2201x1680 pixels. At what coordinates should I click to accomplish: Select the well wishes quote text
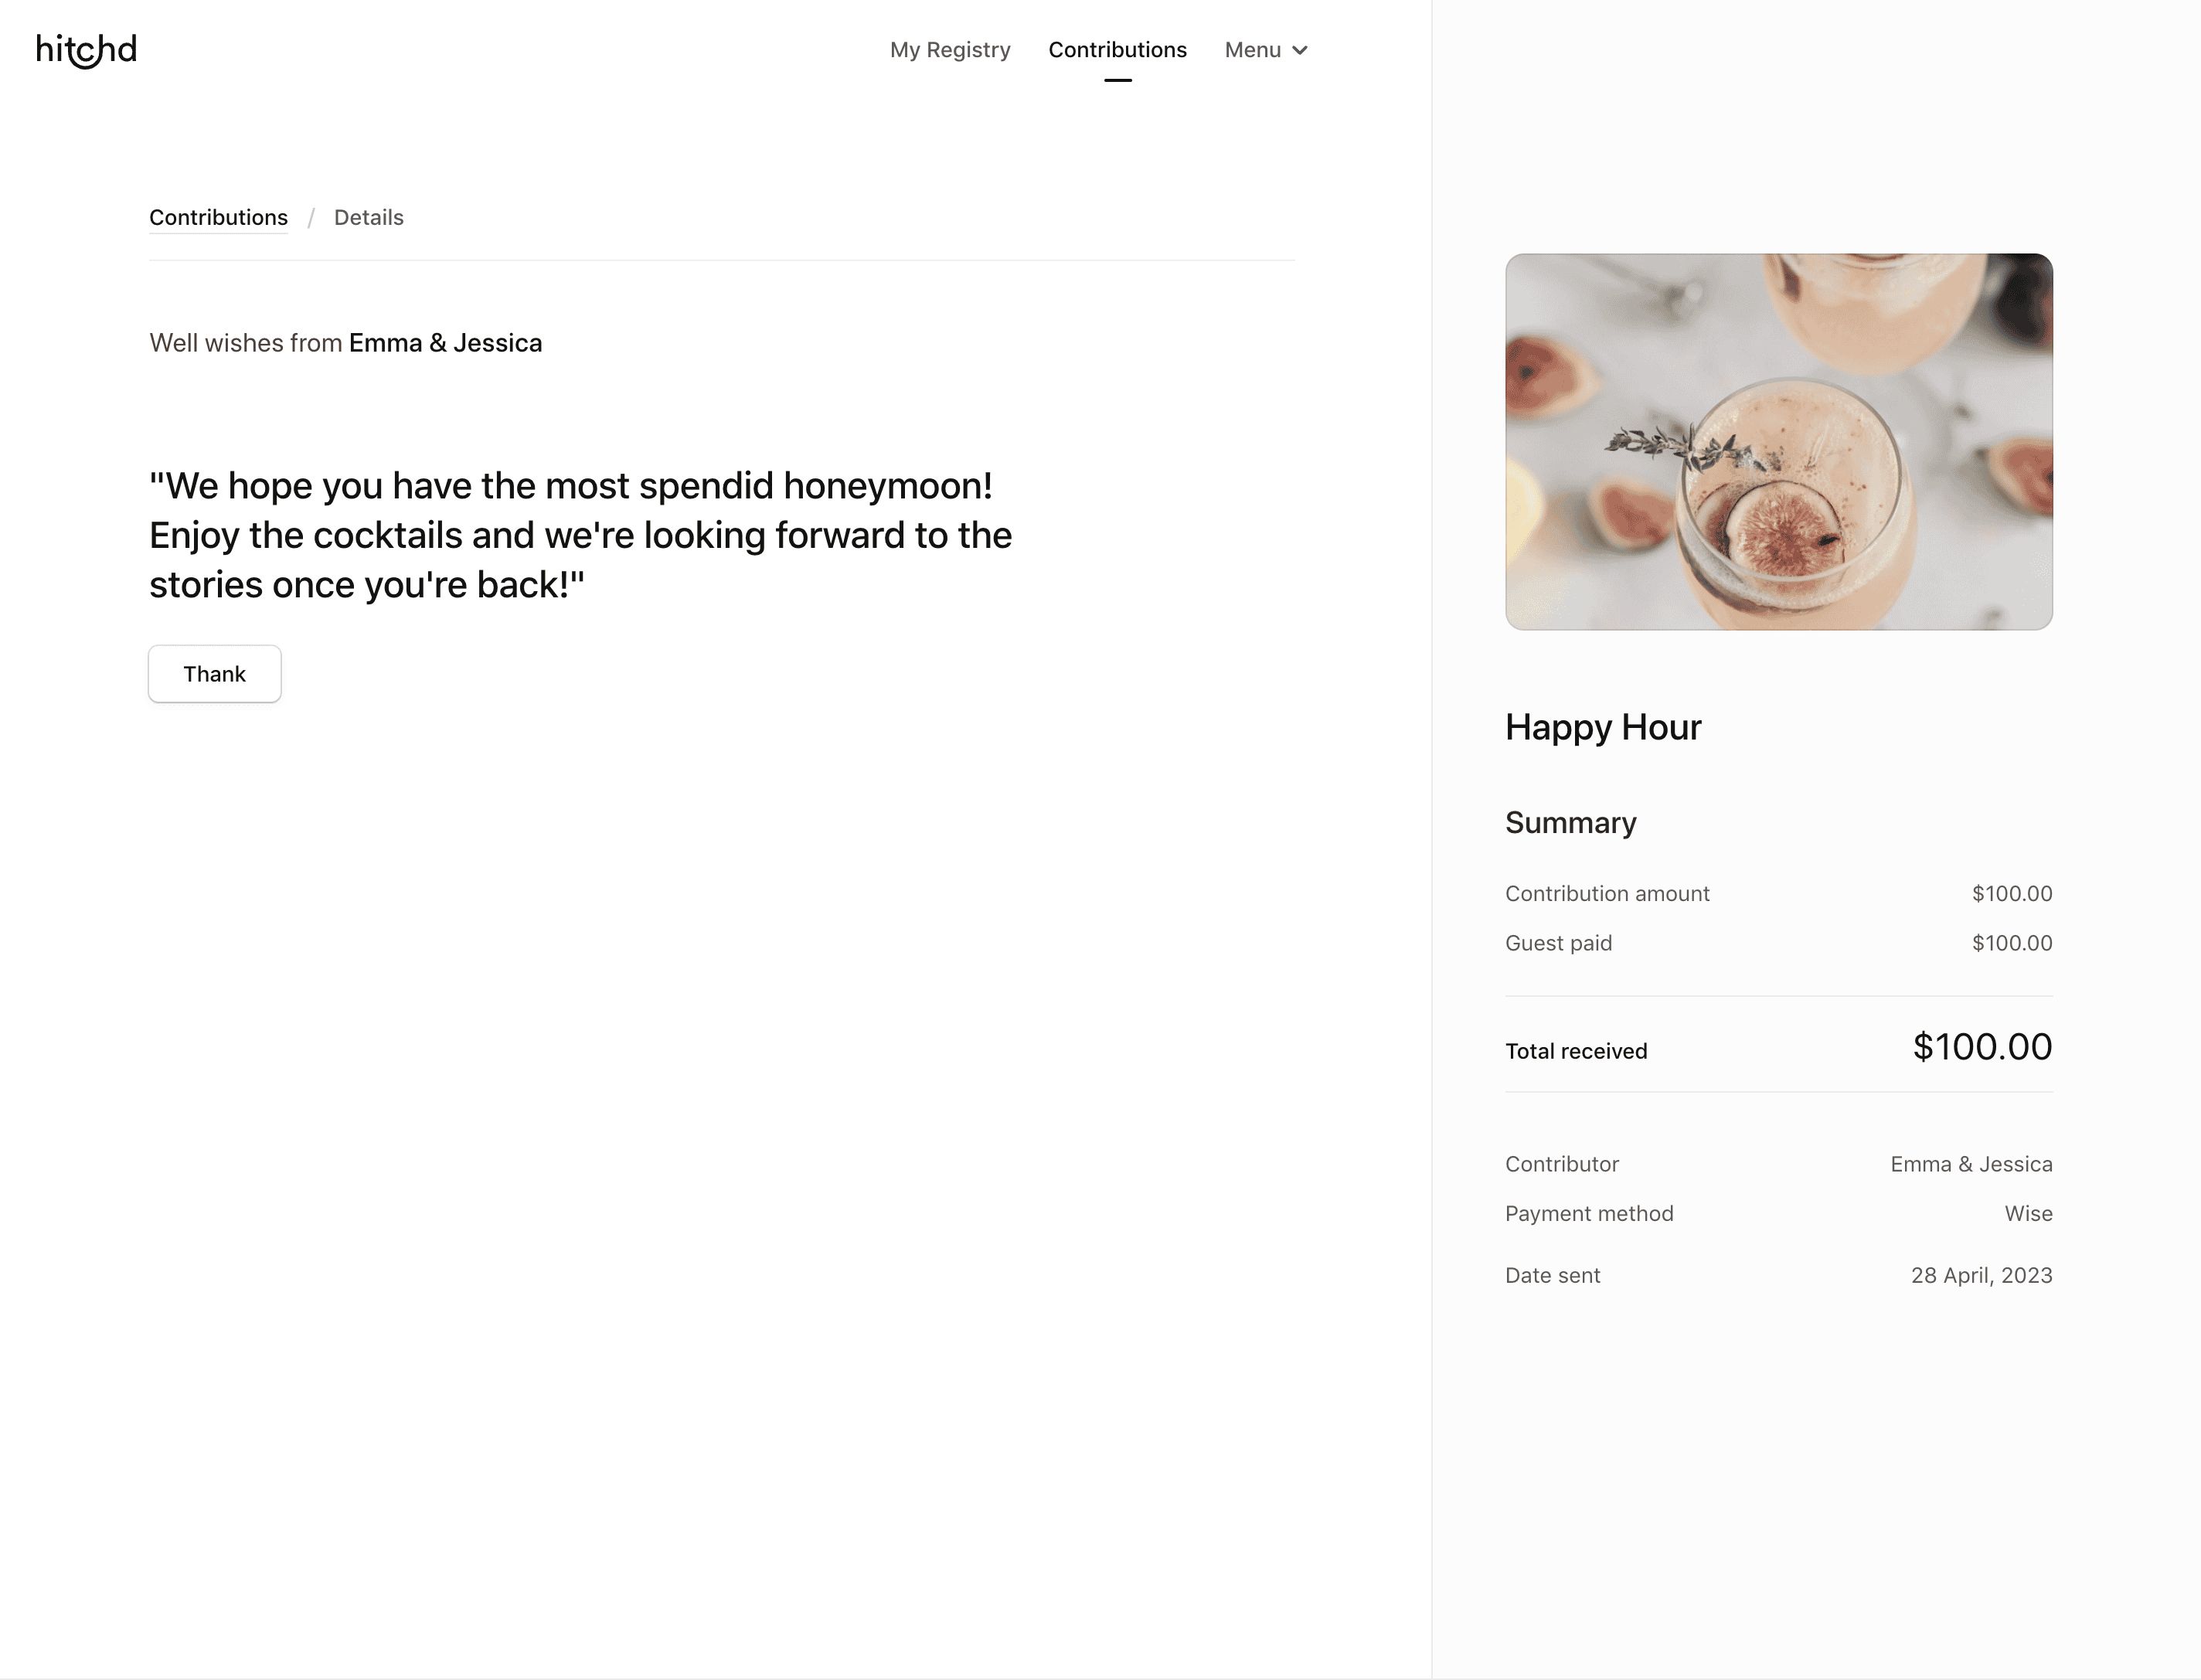point(580,535)
